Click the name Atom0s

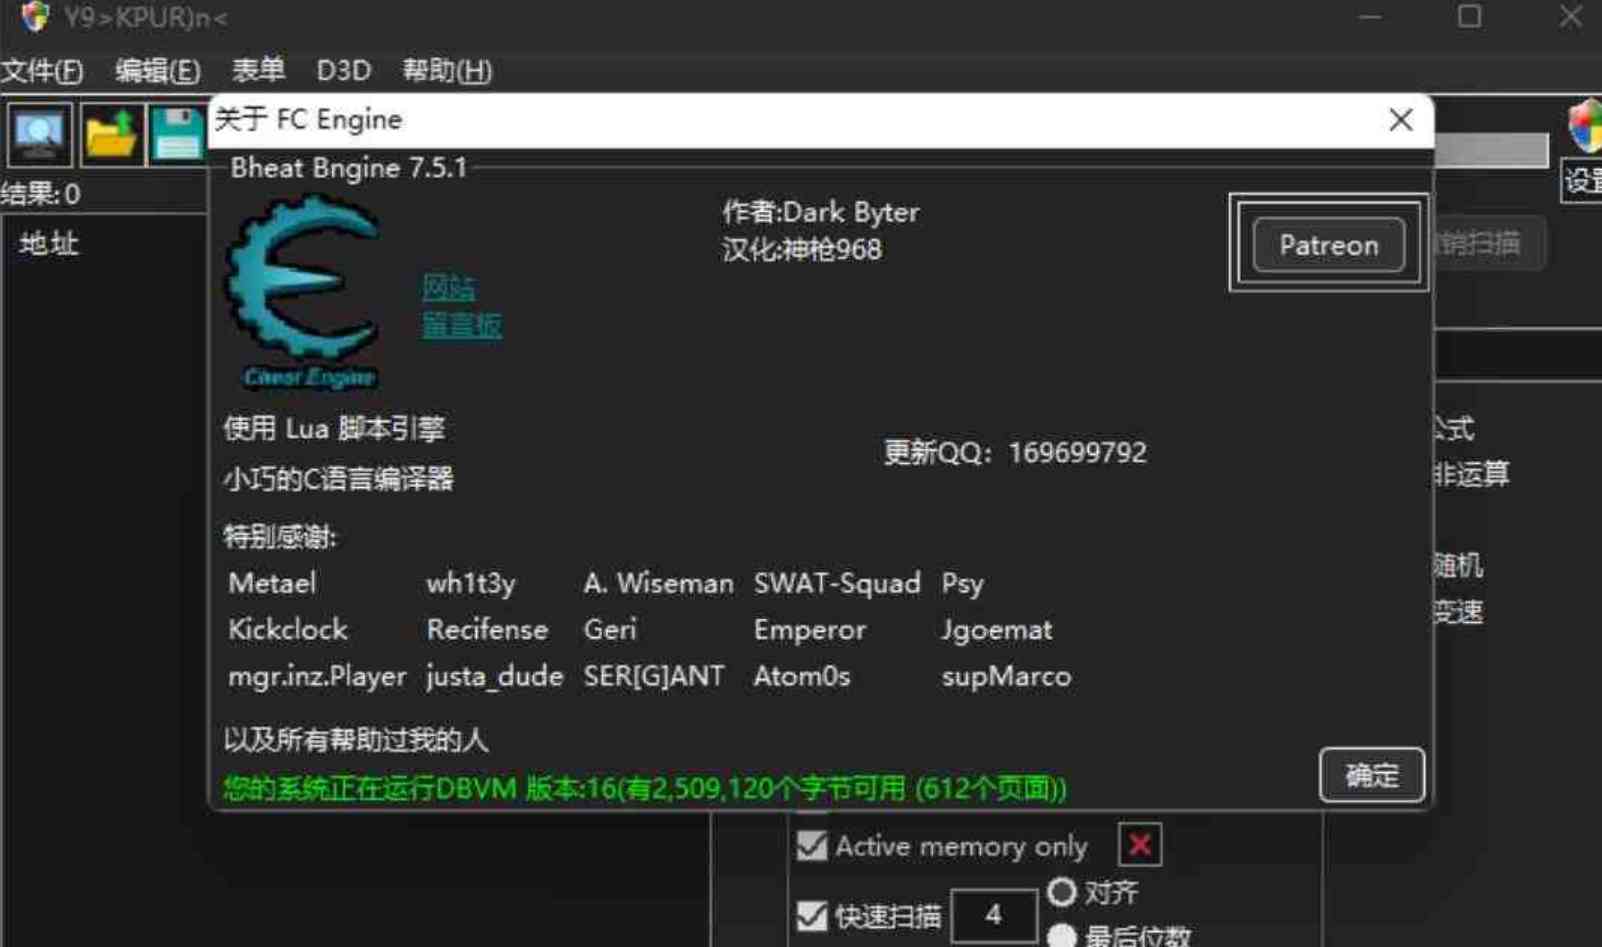(x=802, y=676)
